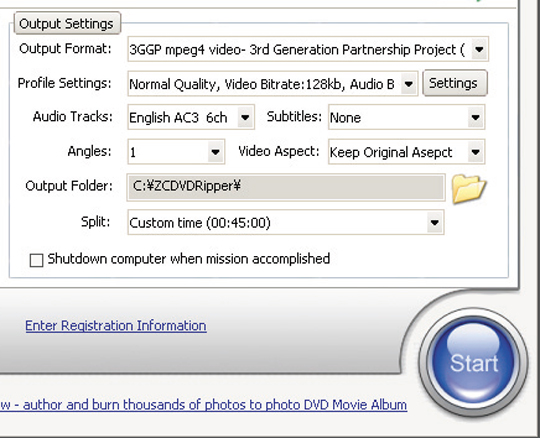Image resolution: width=540 pixels, height=438 pixels.
Task: Click the 3GGP mpeg4 video format text
Action: tap(297, 50)
